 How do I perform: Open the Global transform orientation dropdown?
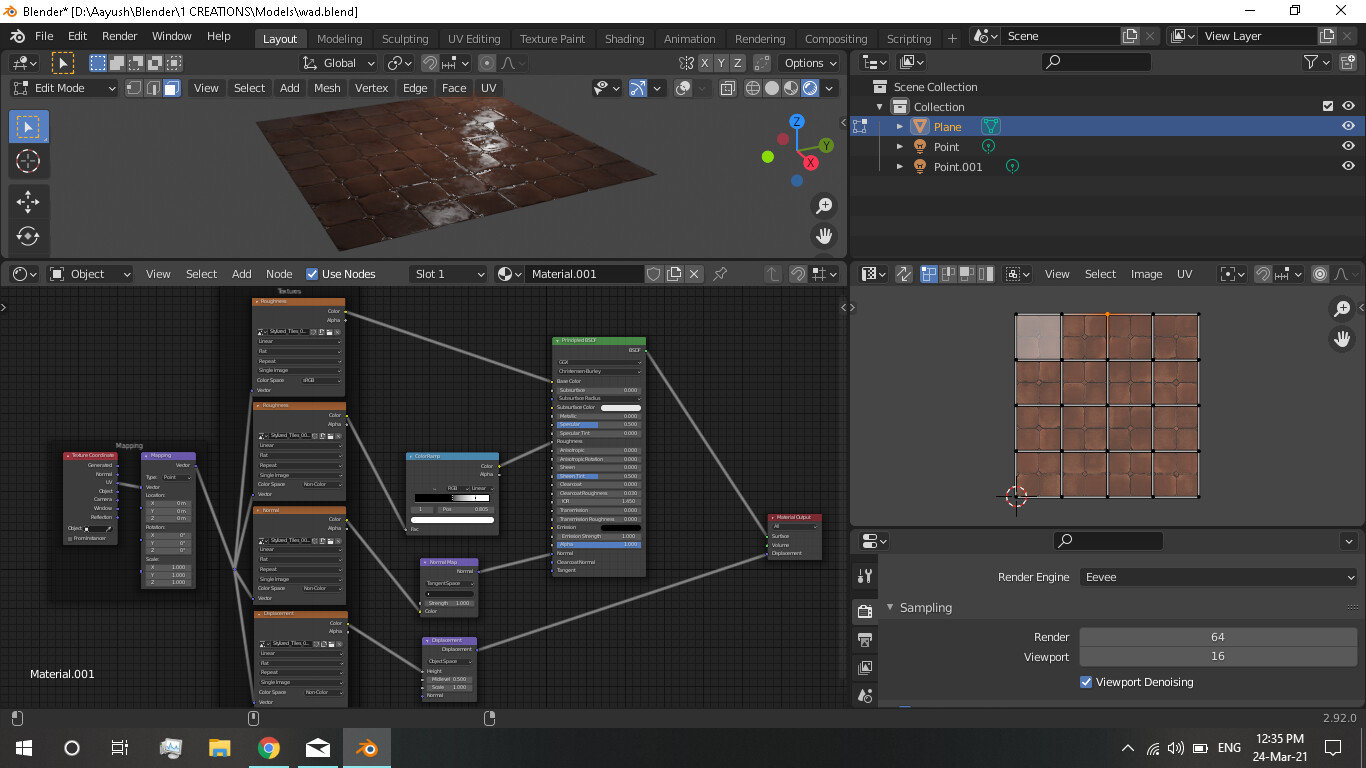point(338,63)
